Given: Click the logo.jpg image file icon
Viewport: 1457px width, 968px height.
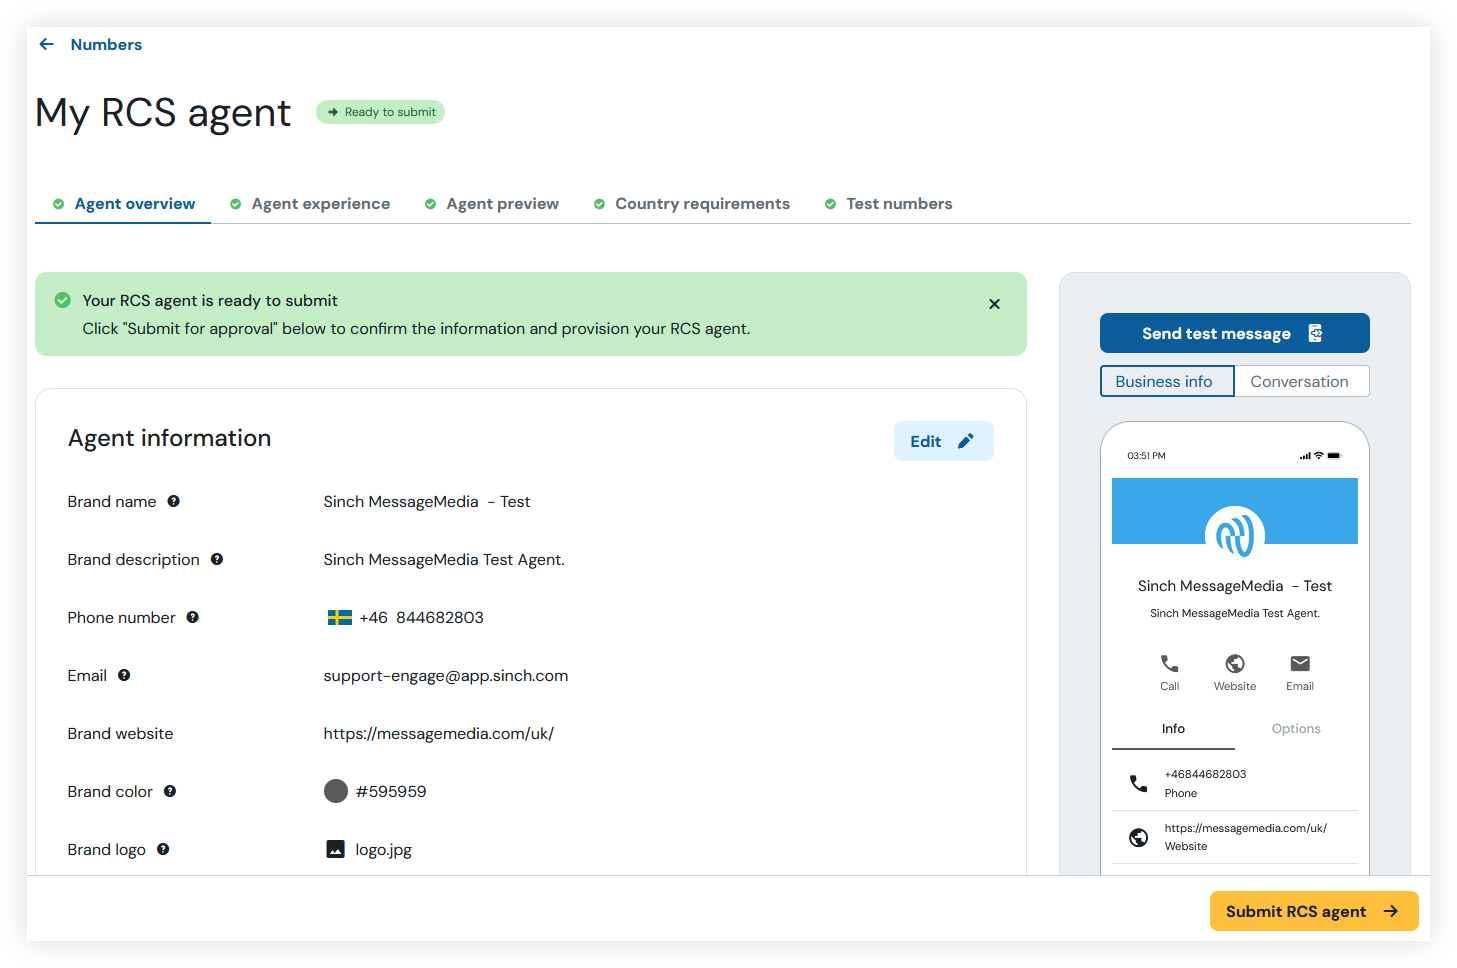Looking at the screenshot, I should pos(336,849).
